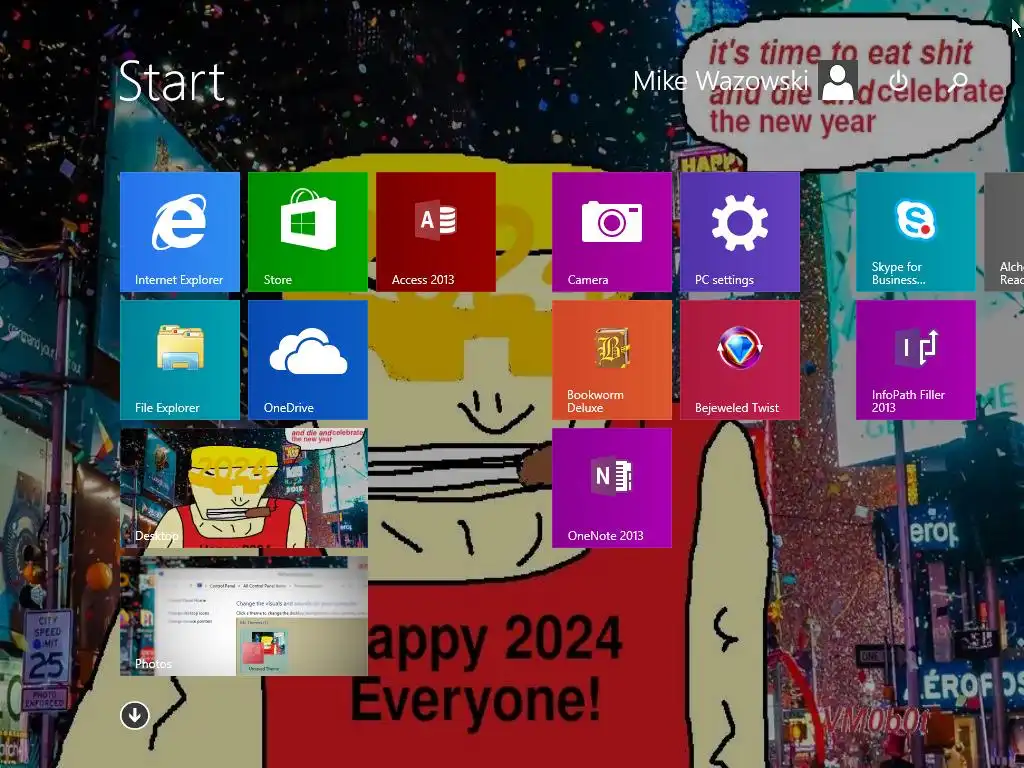The height and width of the screenshot is (768, 1024).
Task: Open the Internet Explorer tile
Action: [180, 232]
